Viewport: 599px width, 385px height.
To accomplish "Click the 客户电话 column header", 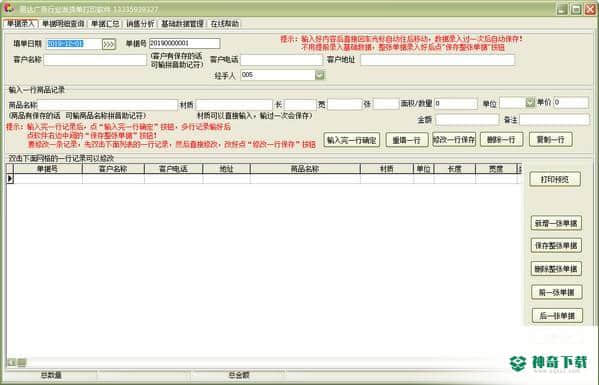I will coord(173,169).
